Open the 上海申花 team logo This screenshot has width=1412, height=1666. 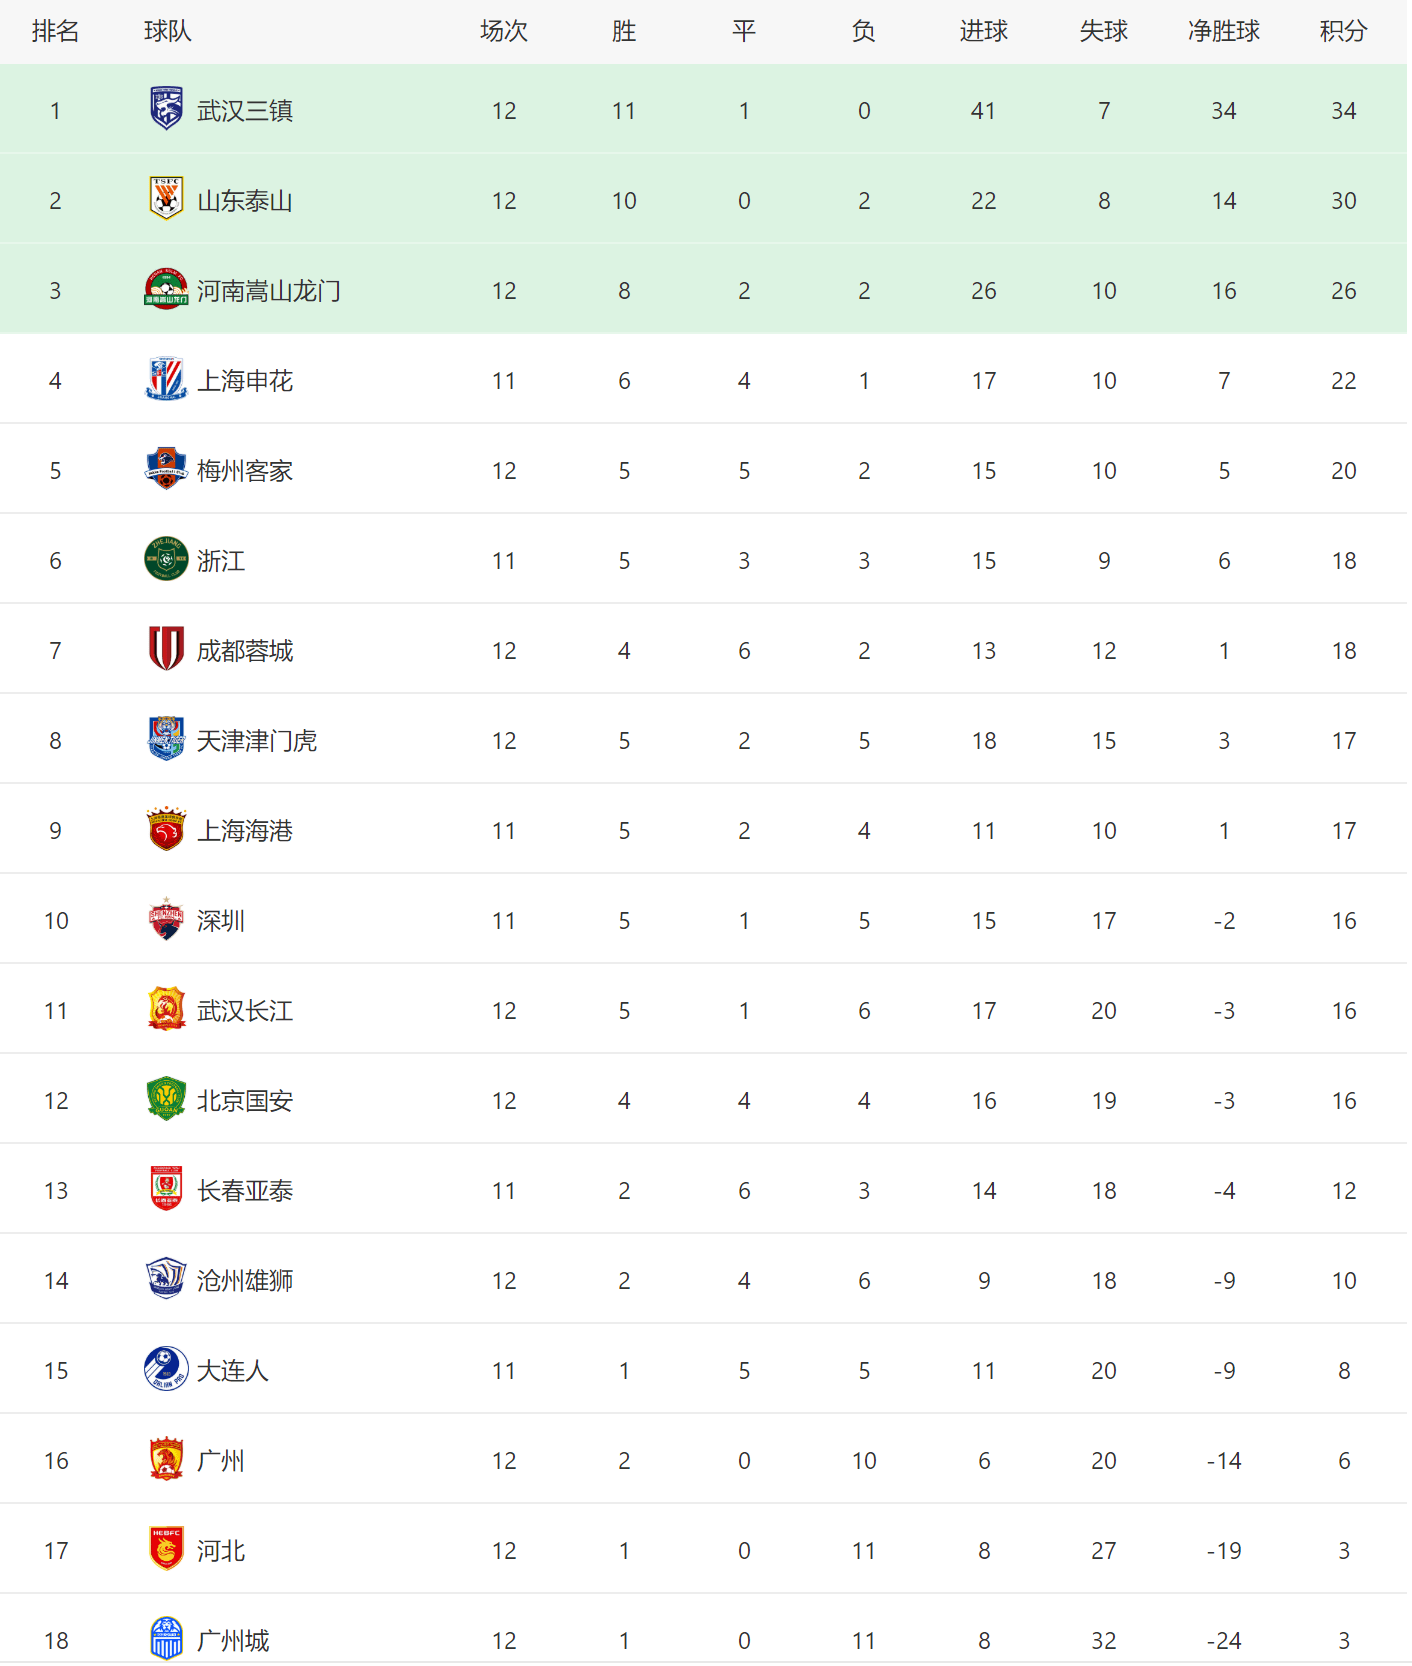166,379
